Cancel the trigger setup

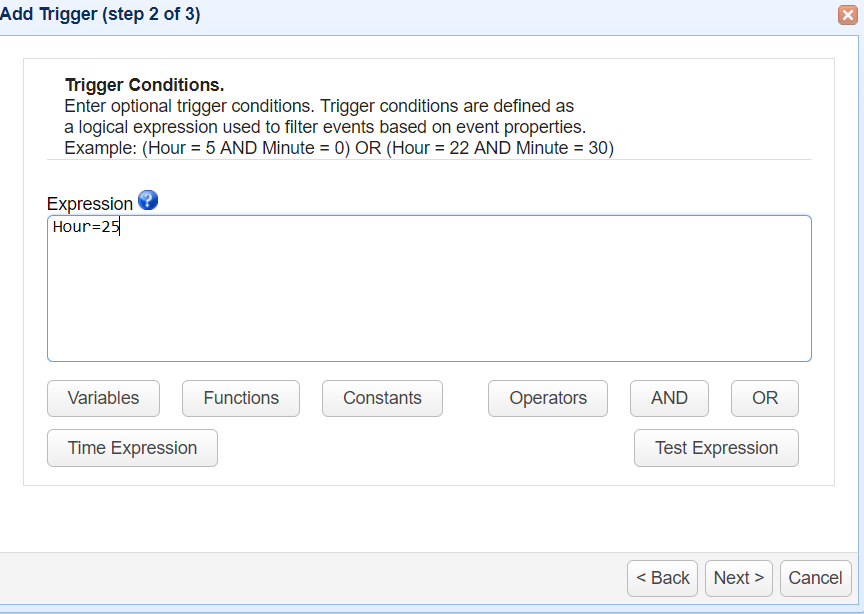(x=815, y=578)
